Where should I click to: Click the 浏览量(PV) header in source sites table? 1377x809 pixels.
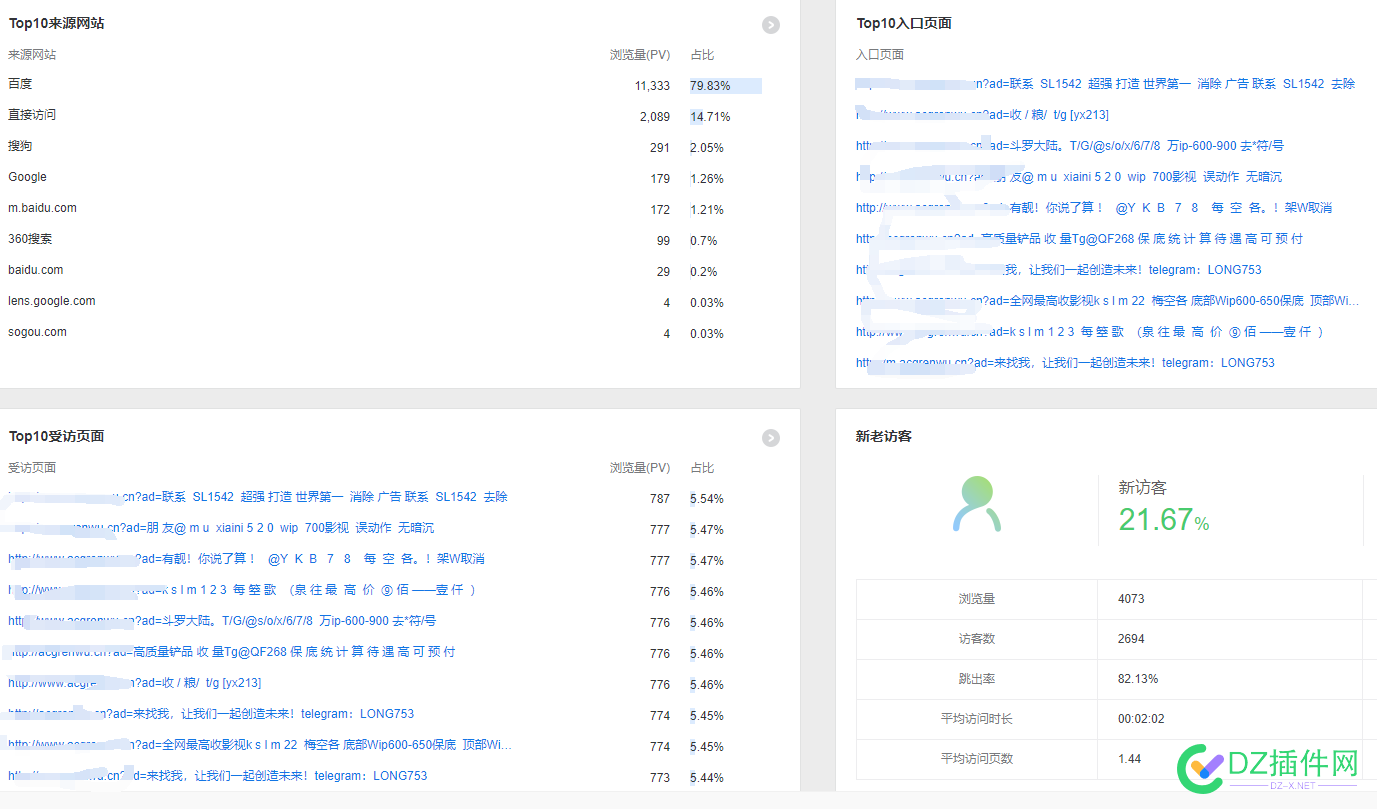tap(640, 55)
